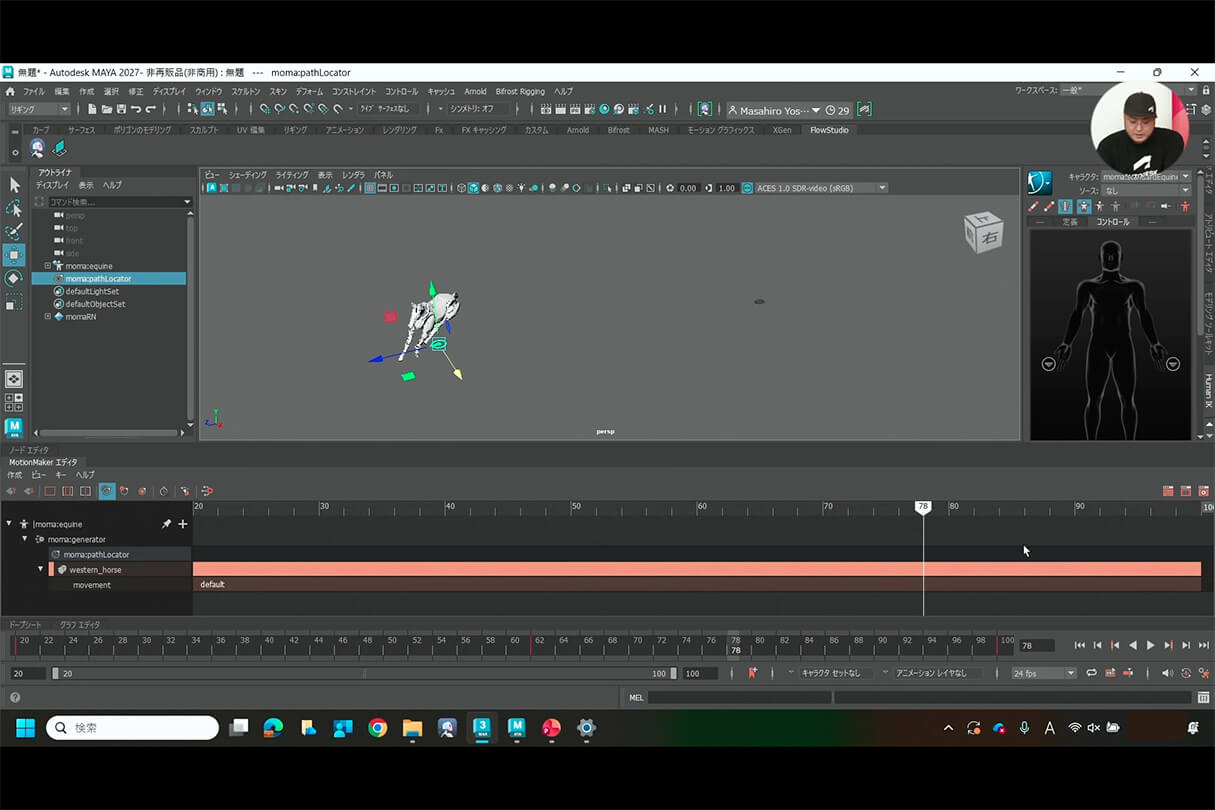Open Chrome from the taskbar

pos(377,727)
